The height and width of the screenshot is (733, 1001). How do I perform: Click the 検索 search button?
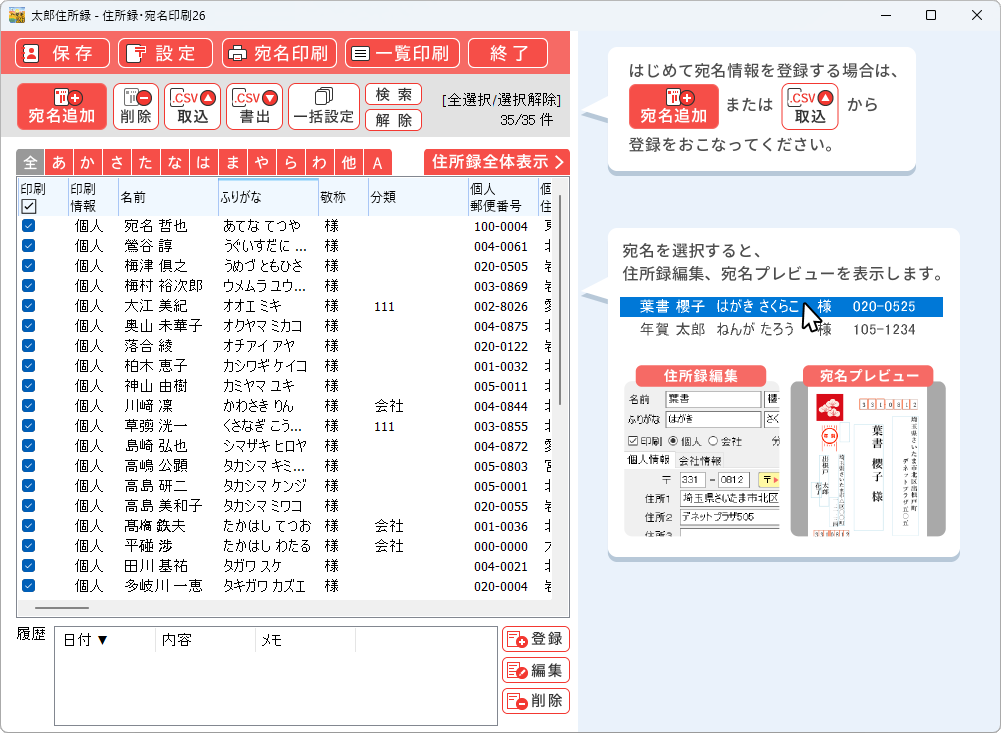[x=393, y=95]
